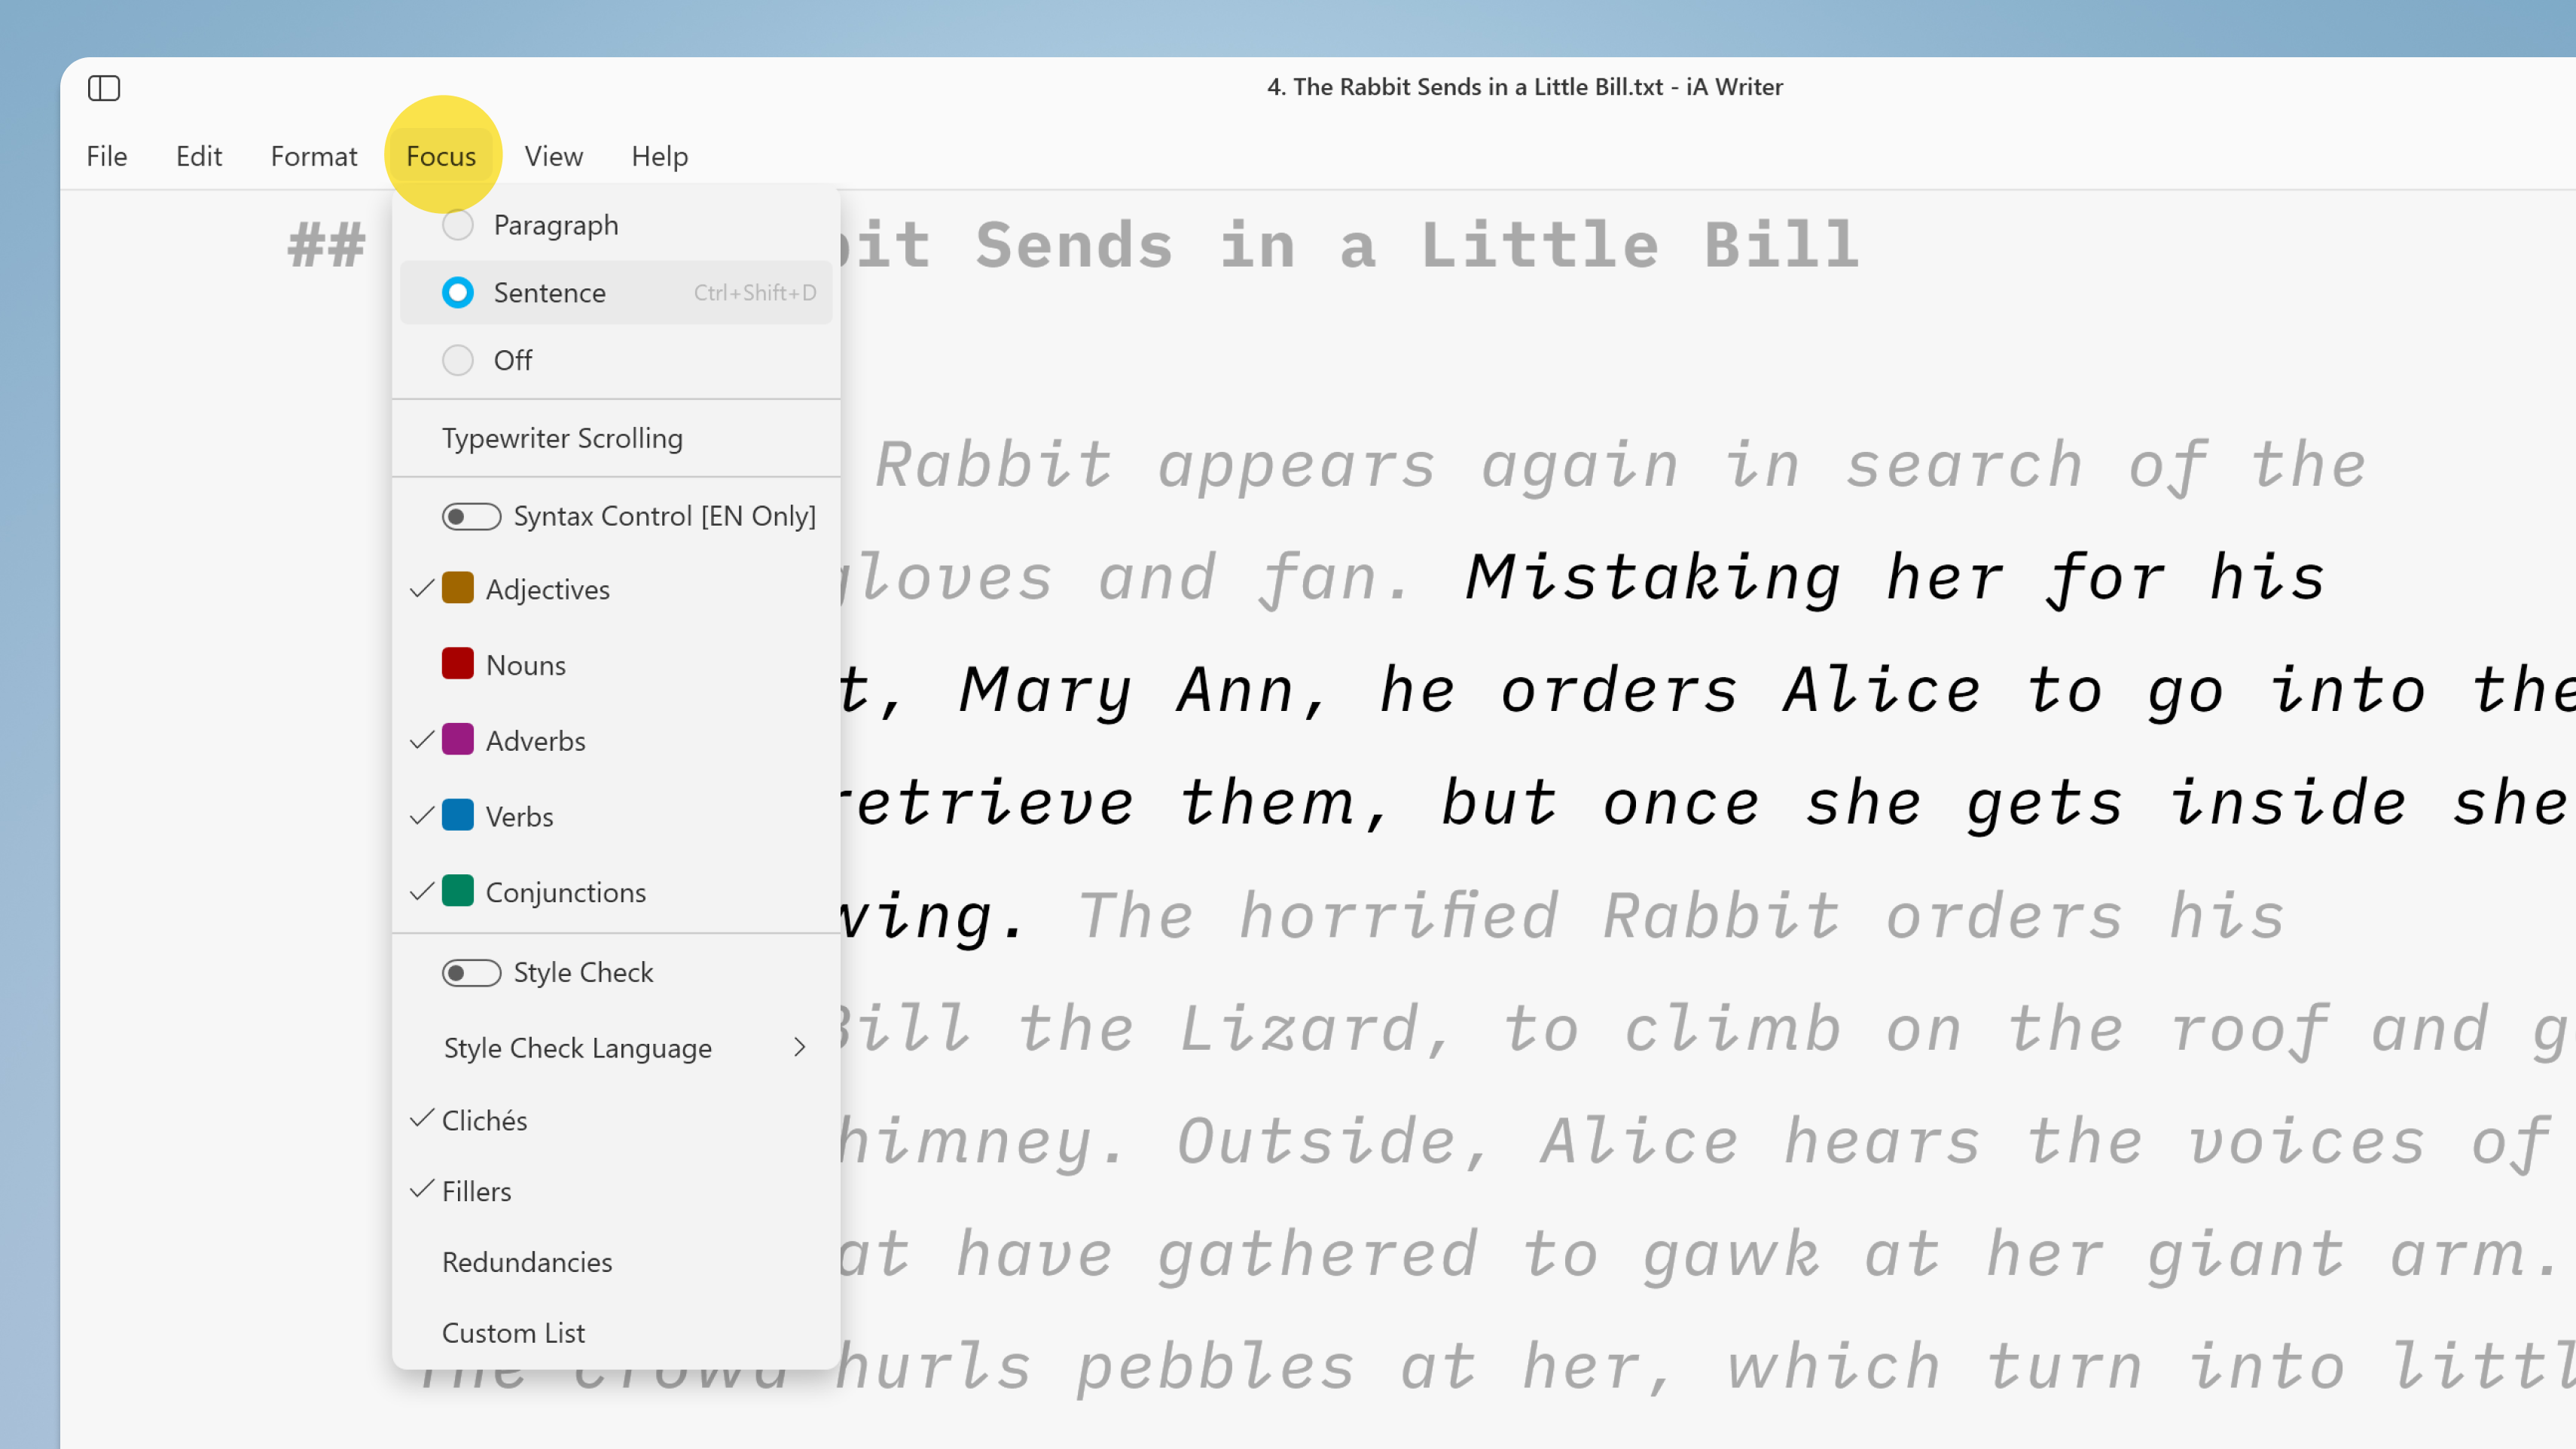Open the View menu
The width and height of the screenshot is (2576, 1449).
tap(554, 156)
